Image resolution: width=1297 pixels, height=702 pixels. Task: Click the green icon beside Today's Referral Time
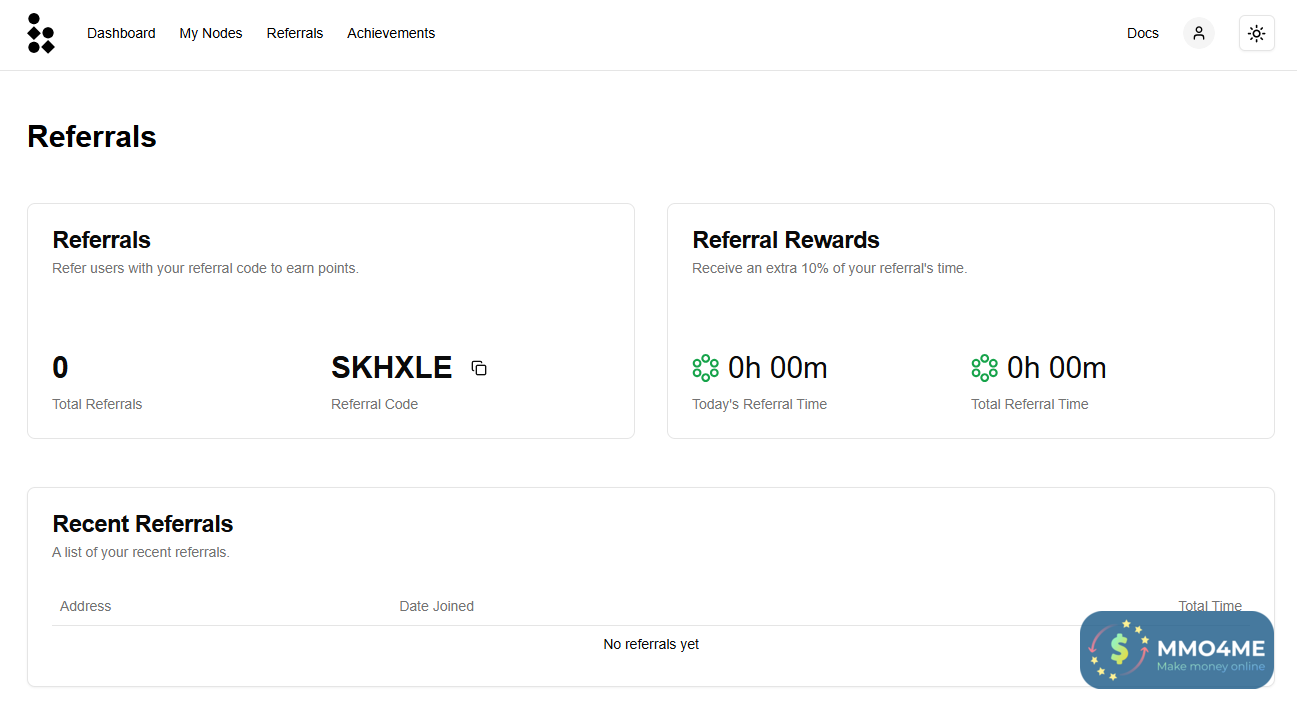705,368
